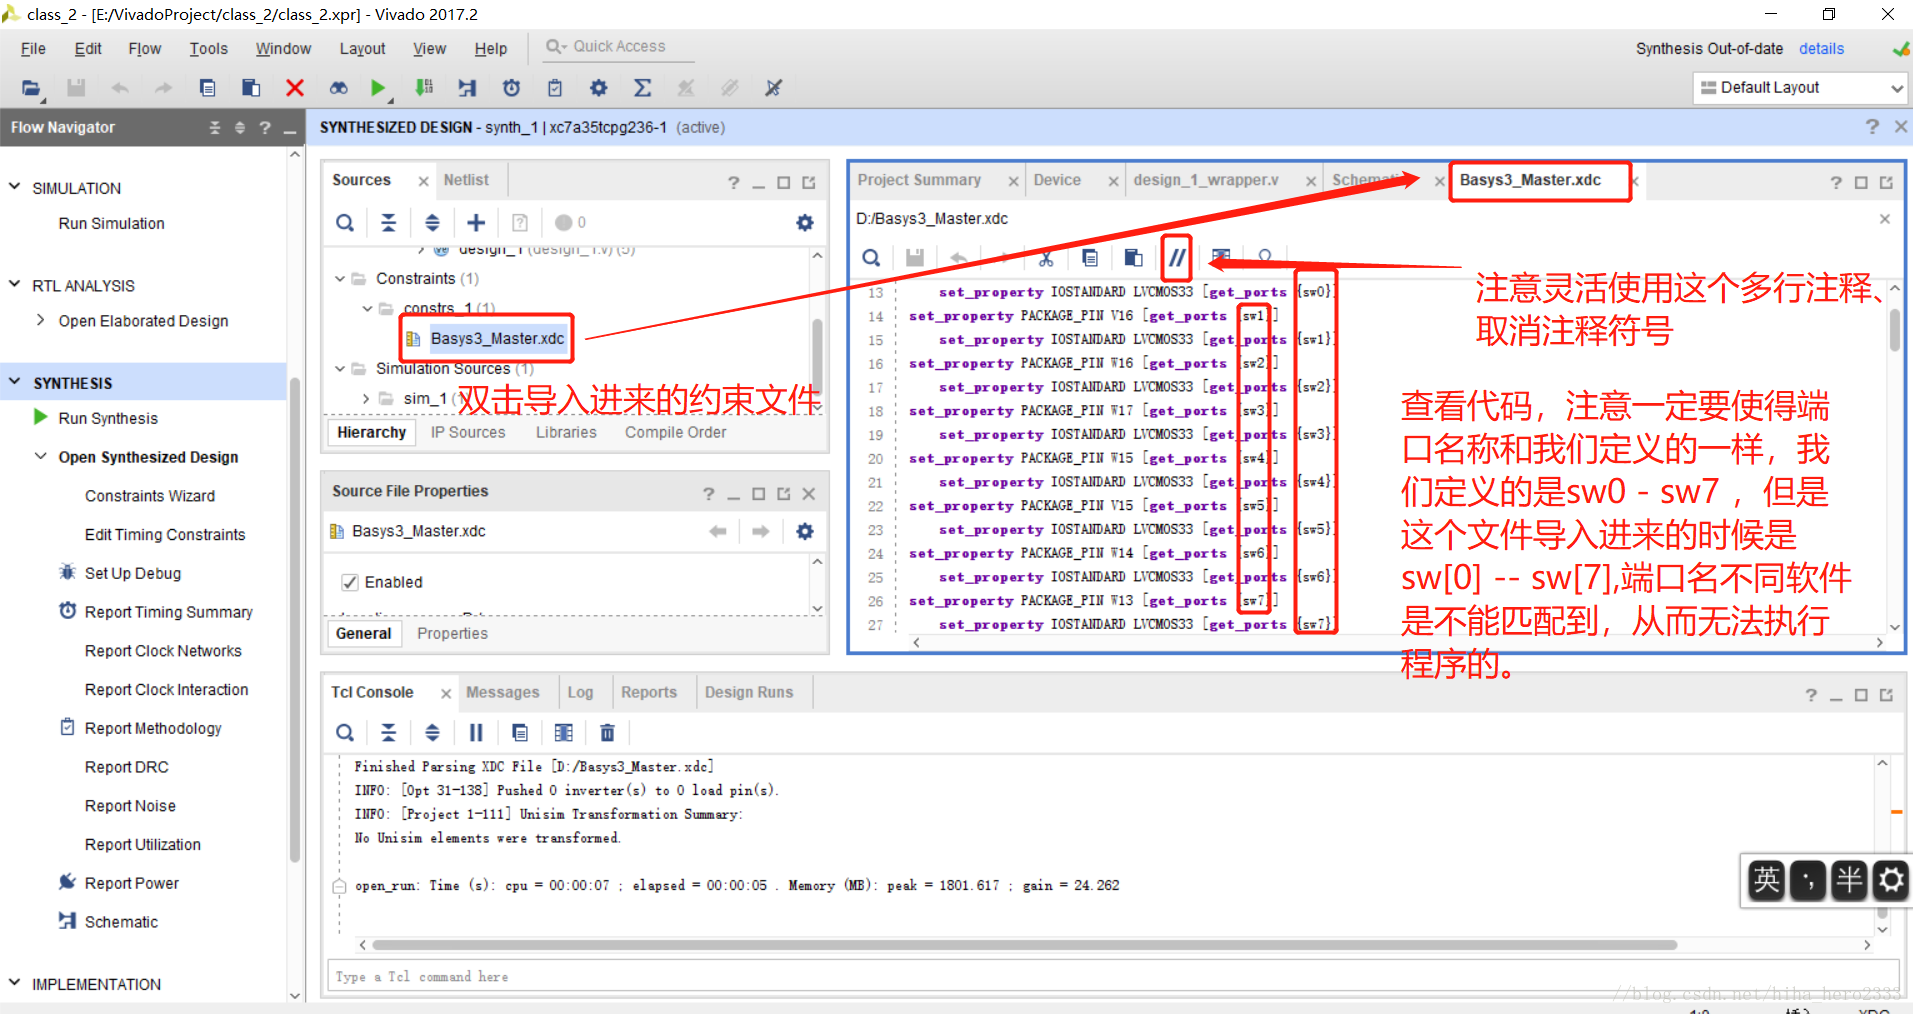
Task: Click Paste icon in XDC editor toolbar
Action: (x=1133, y=258)
